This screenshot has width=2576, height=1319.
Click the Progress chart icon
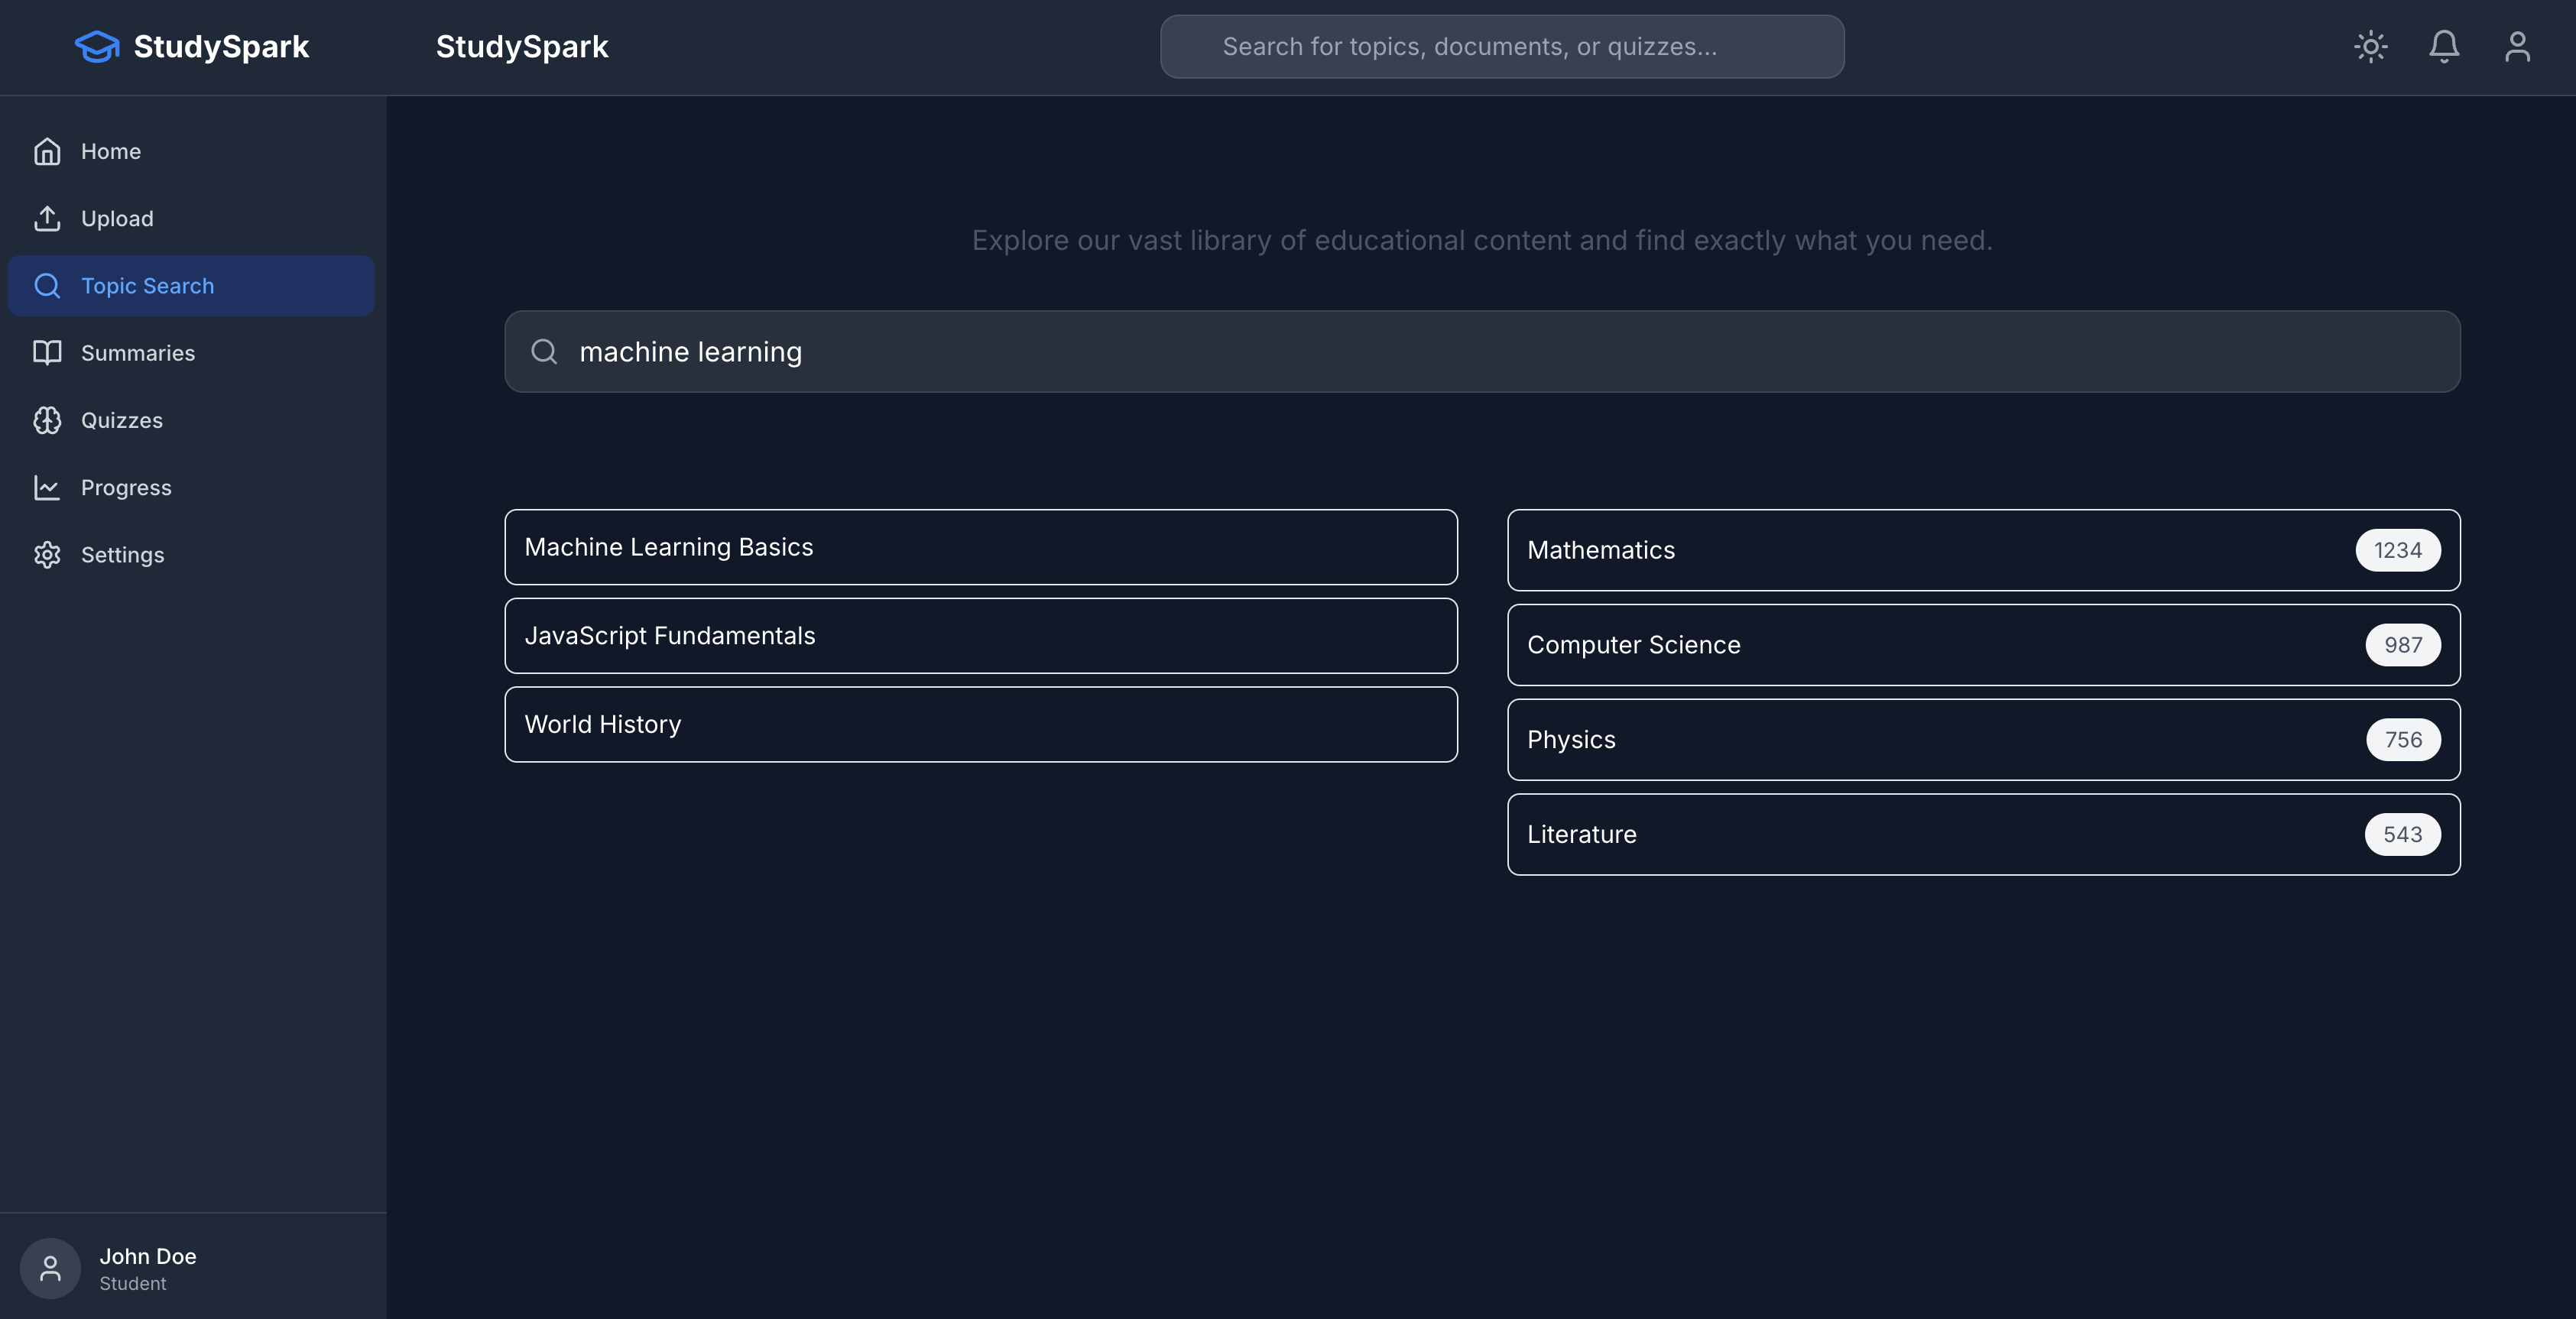point(47,487)
